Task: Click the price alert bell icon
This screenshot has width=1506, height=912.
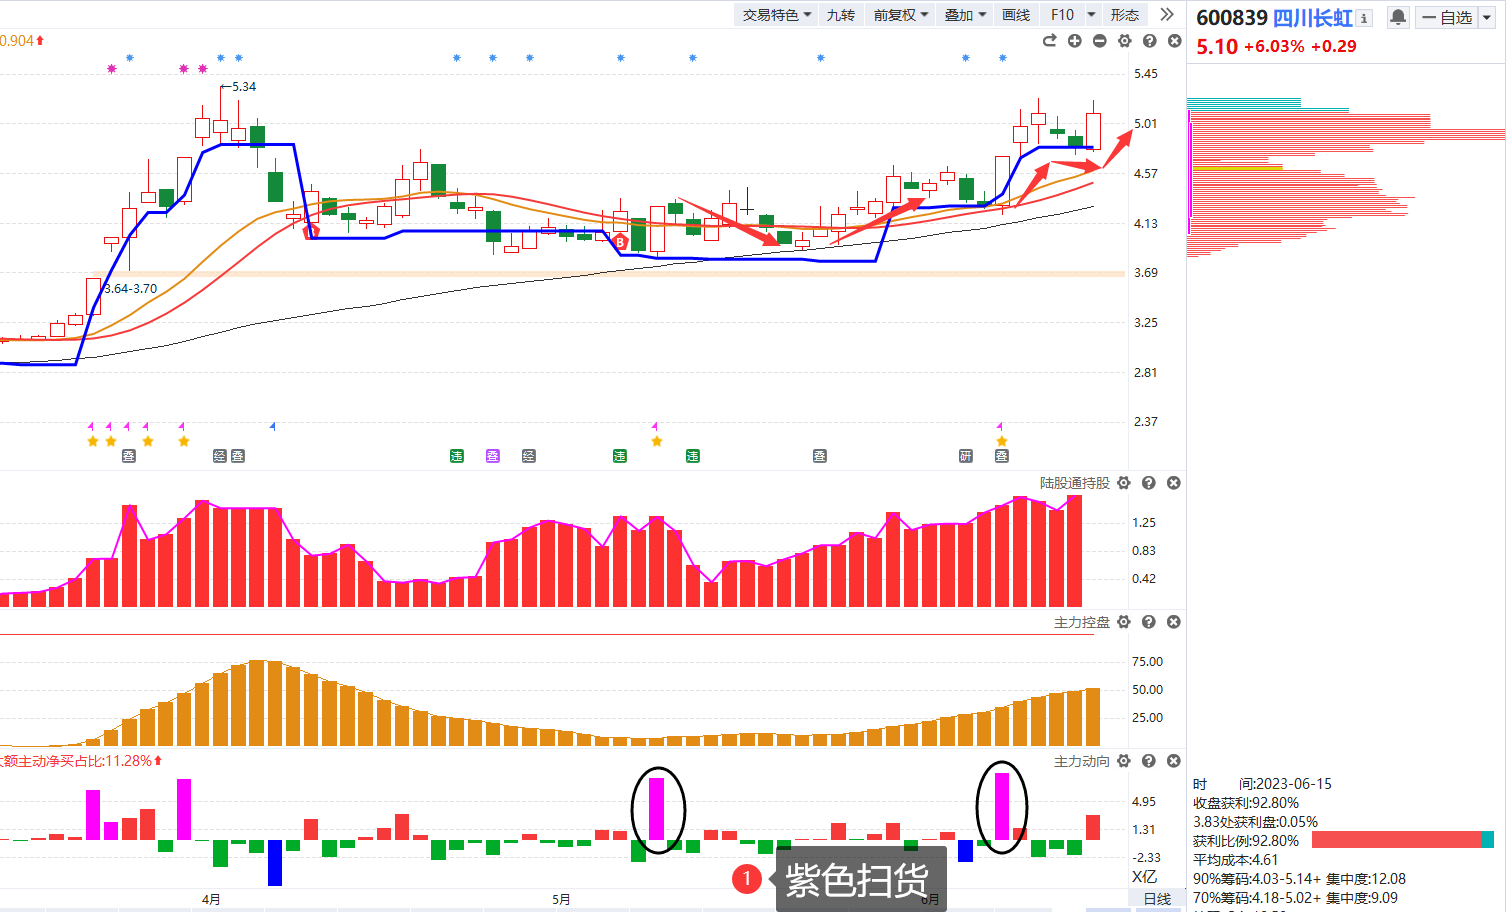Action: tap(1398, 17)
